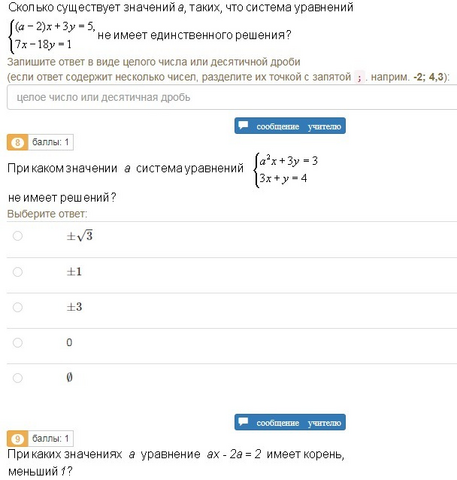Select the radio button for answer 0

[x=17, y=343]
